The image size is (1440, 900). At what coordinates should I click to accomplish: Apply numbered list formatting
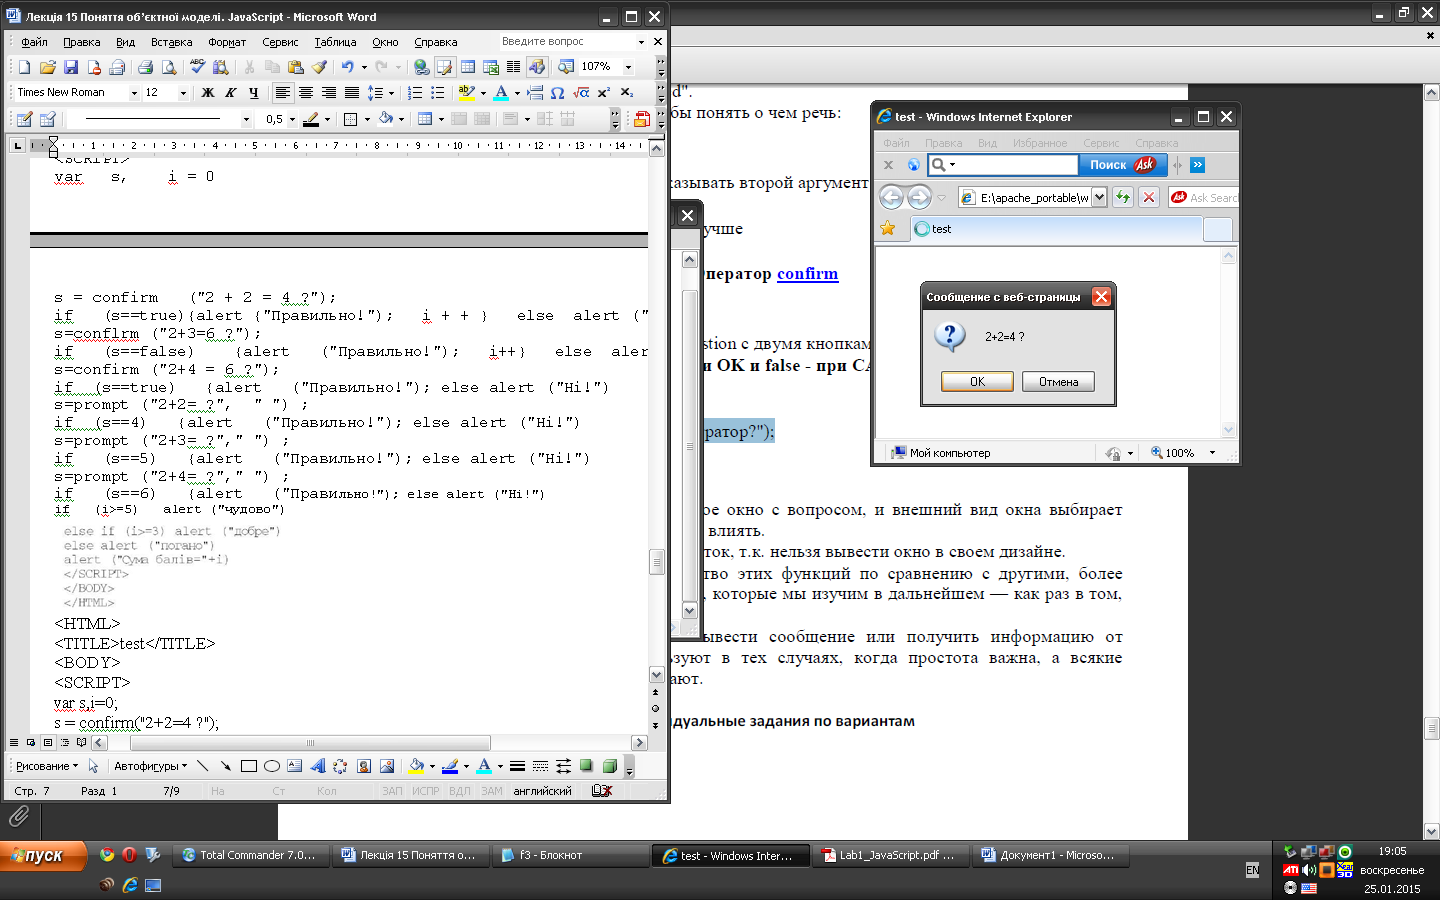415,93
